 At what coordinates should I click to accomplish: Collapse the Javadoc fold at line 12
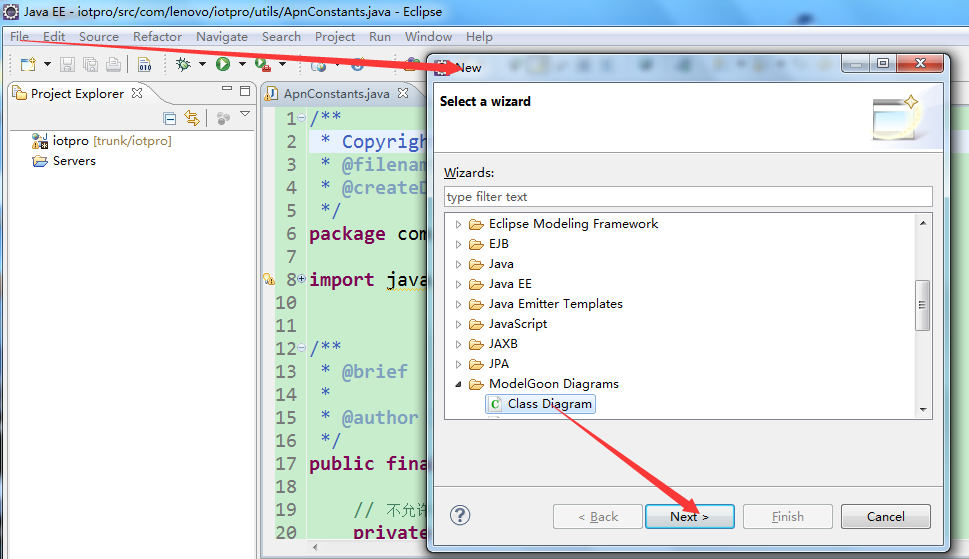pos(302,348)
